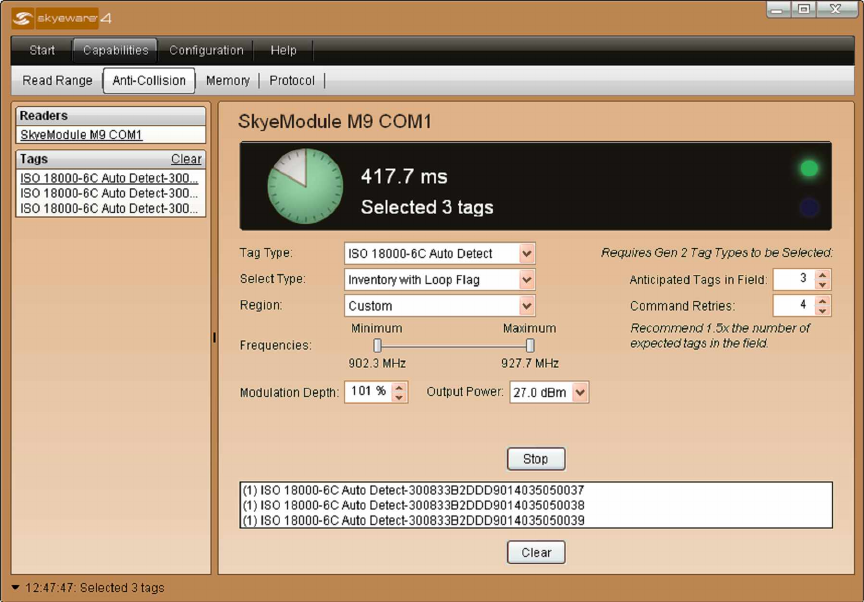The image size is (864, 602).
Task: Click the Maximum frequency slider handle
Action: click(530, 345)
